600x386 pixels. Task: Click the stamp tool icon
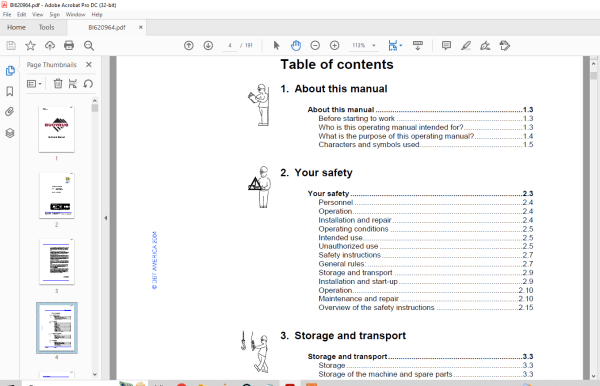point(505,46)
